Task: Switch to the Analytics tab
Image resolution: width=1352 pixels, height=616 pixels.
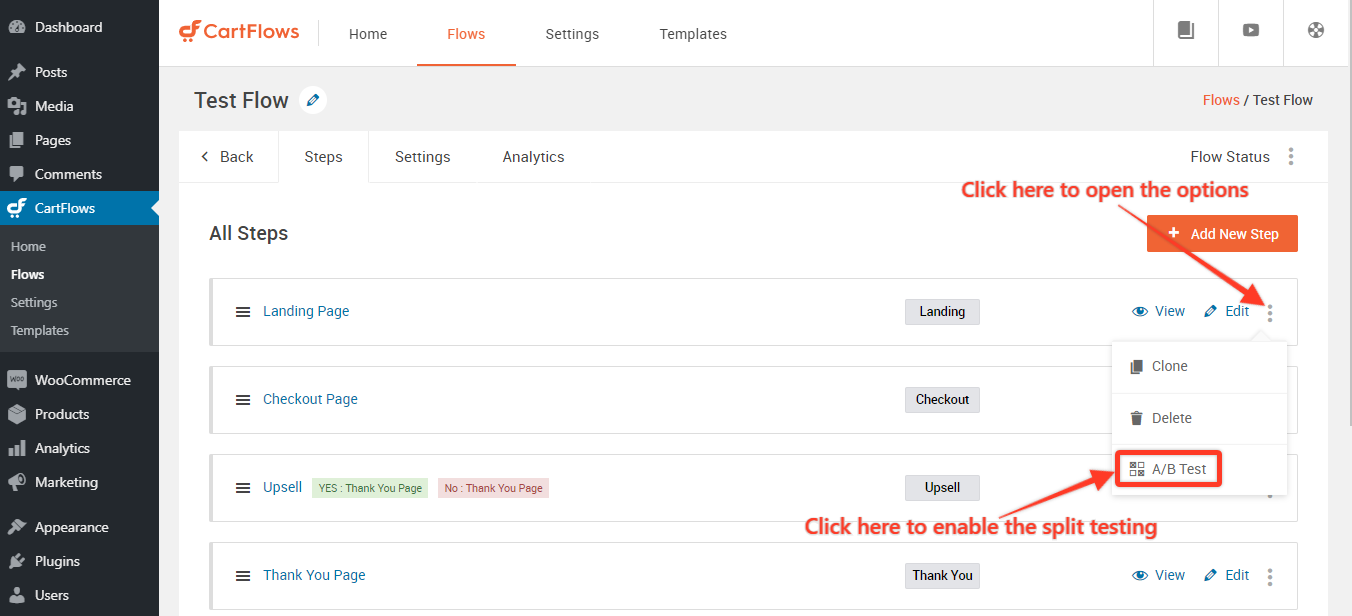Action: (533, 157)
